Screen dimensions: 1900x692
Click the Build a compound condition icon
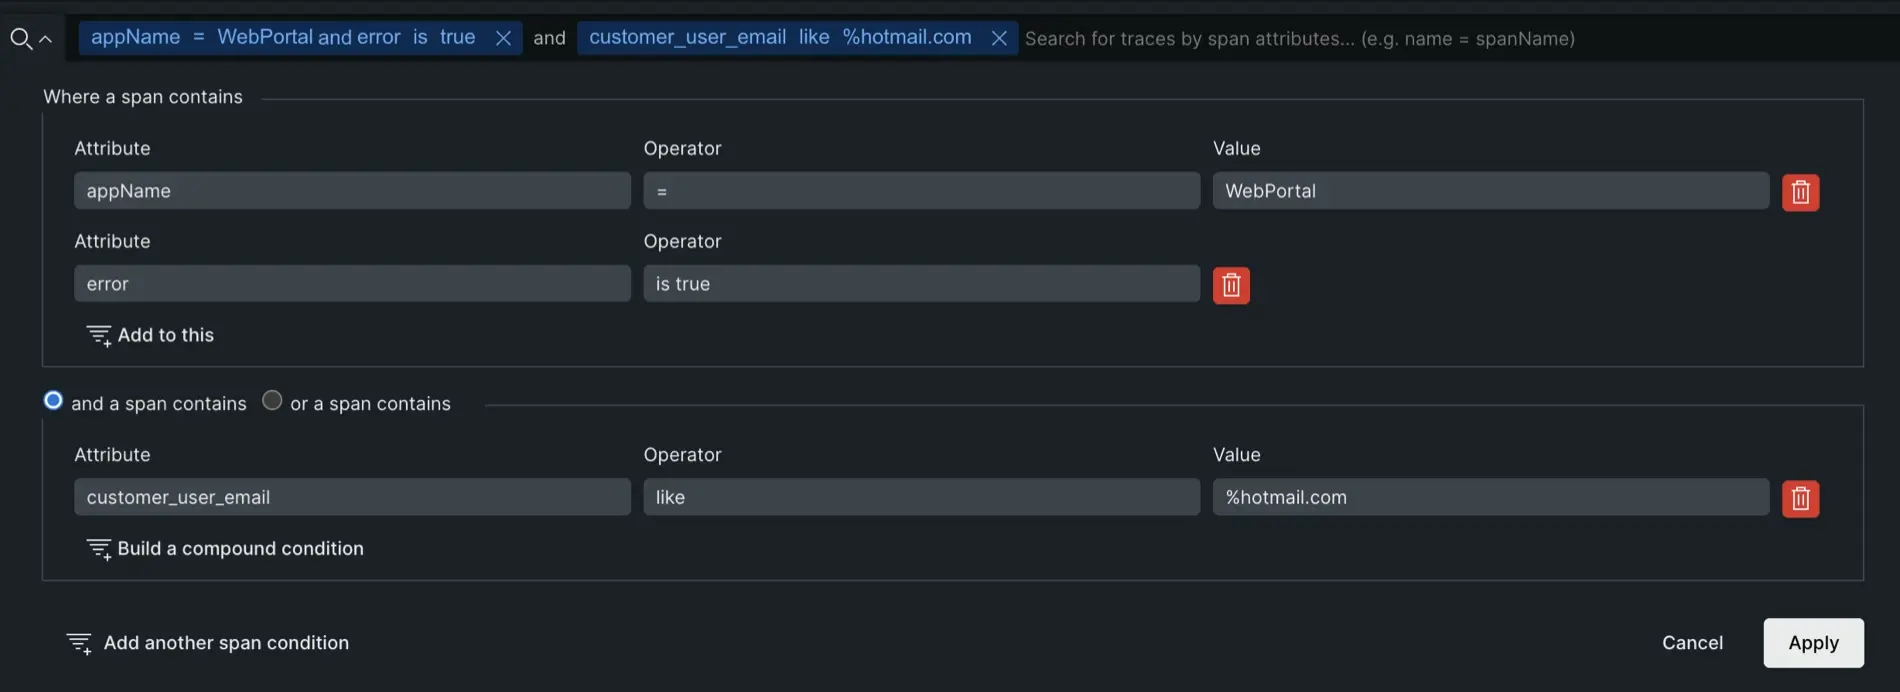coord(99,549)
